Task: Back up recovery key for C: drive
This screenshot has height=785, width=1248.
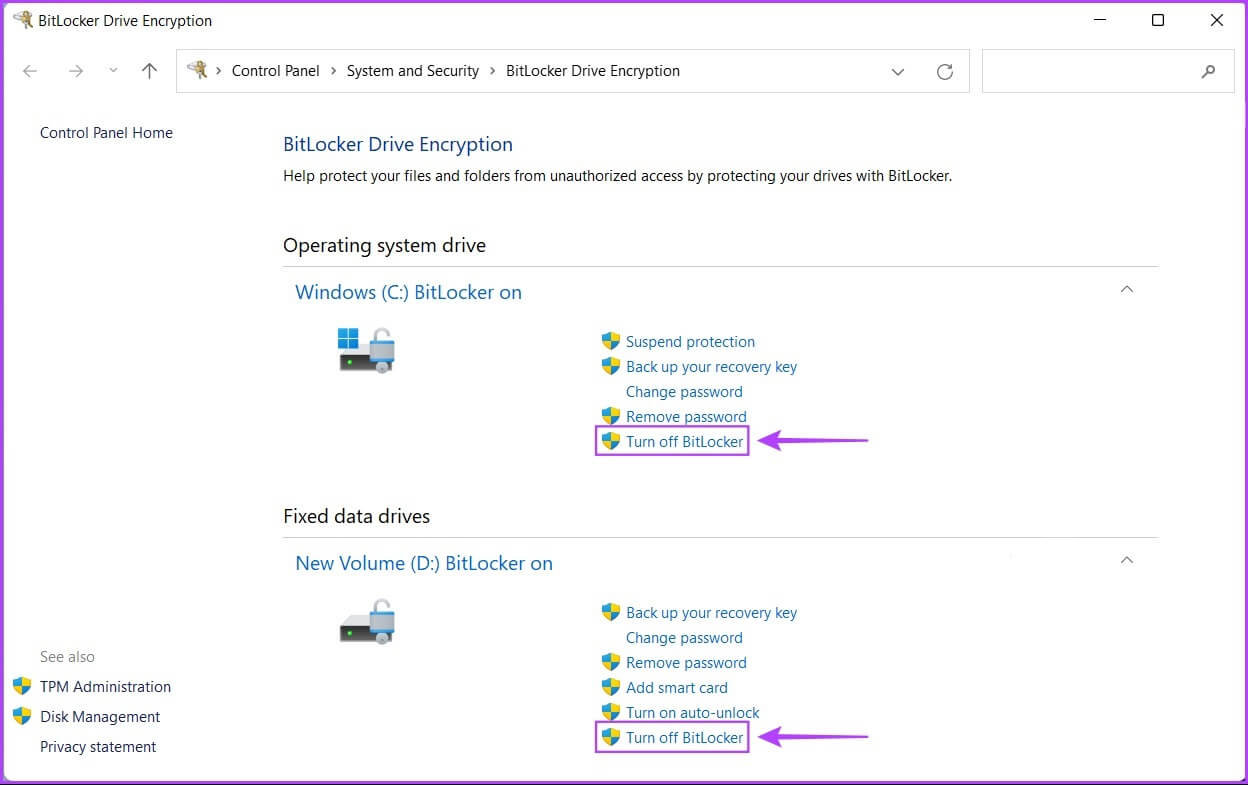Action: pos(711,367)
